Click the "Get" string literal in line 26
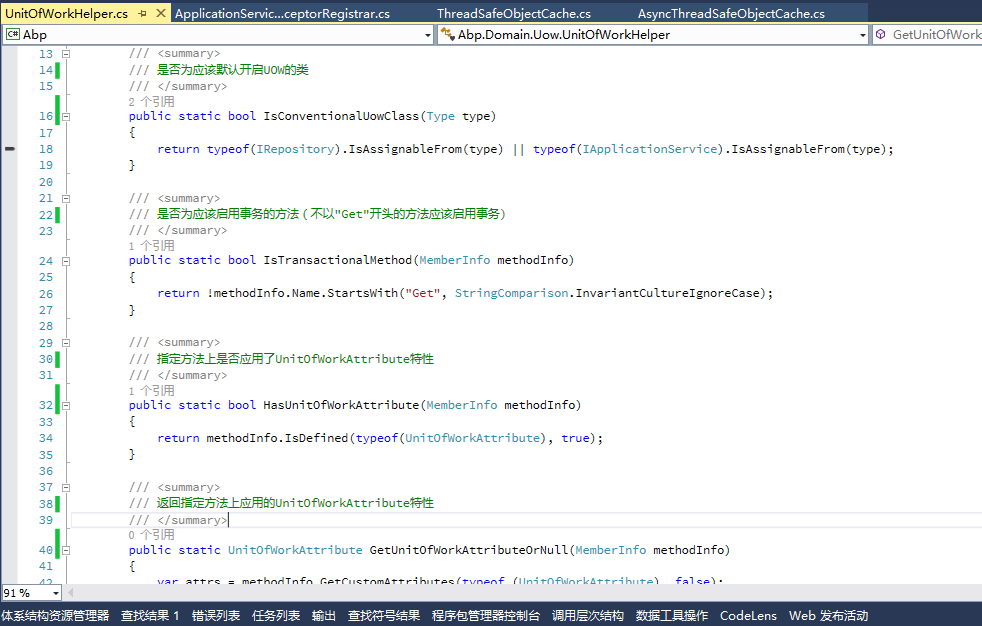Screen dimensions: 982x626 (423, 294)
